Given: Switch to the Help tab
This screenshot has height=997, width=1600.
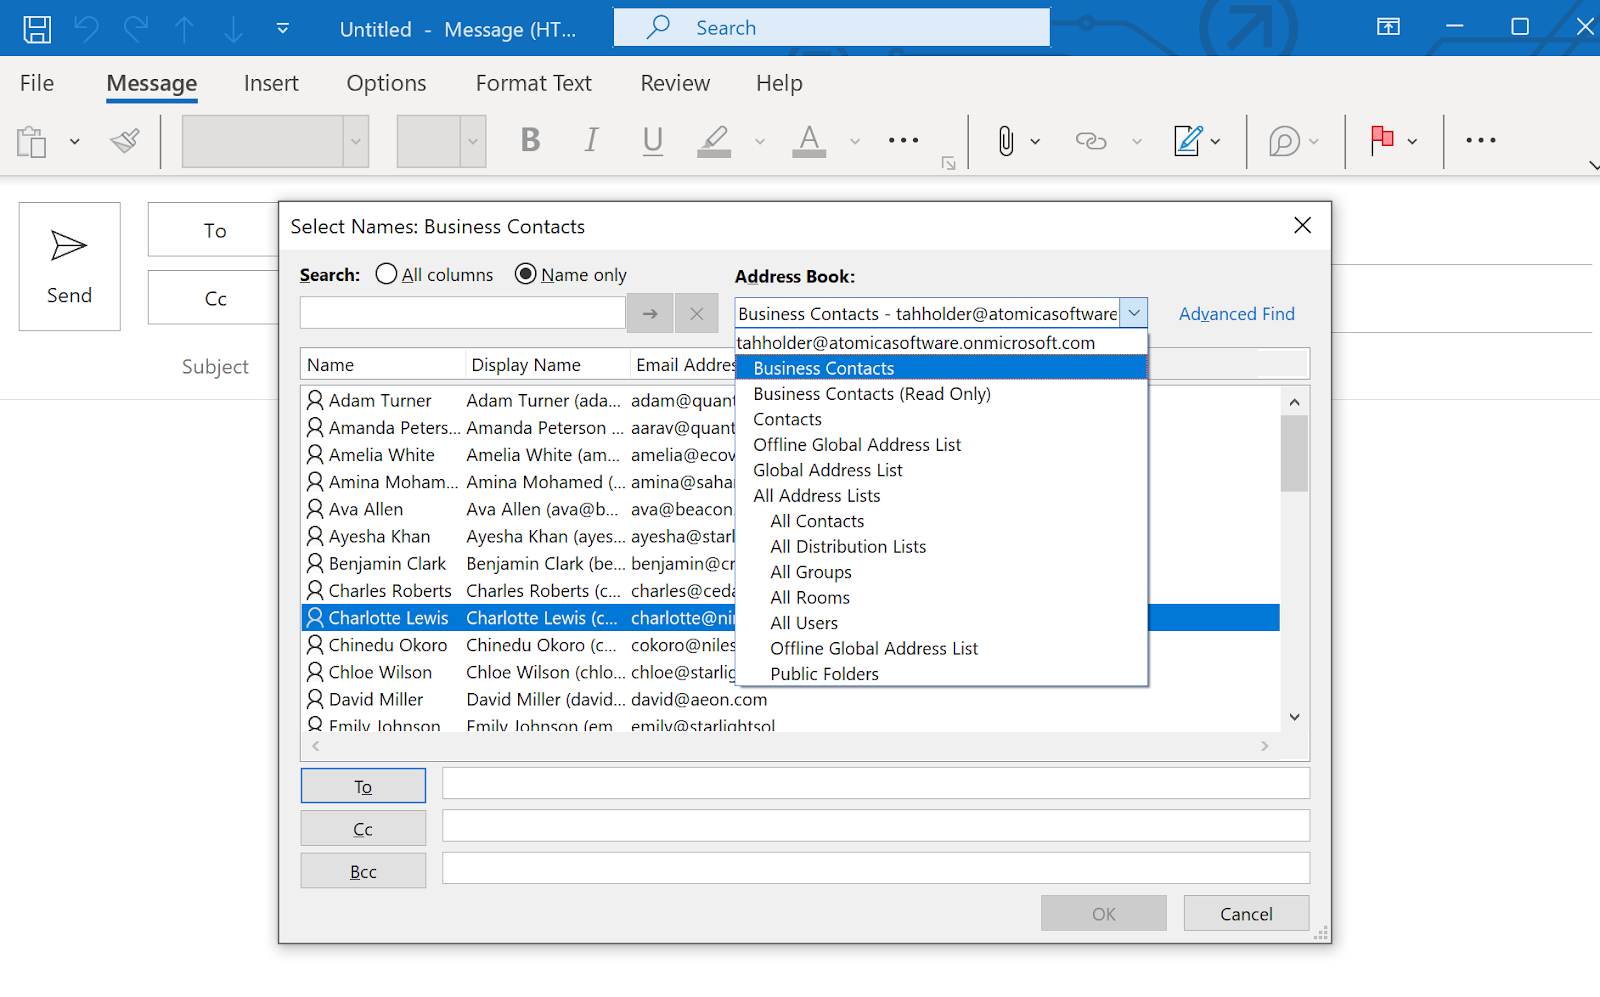Looking at the screenshot, I should point(779,83).
